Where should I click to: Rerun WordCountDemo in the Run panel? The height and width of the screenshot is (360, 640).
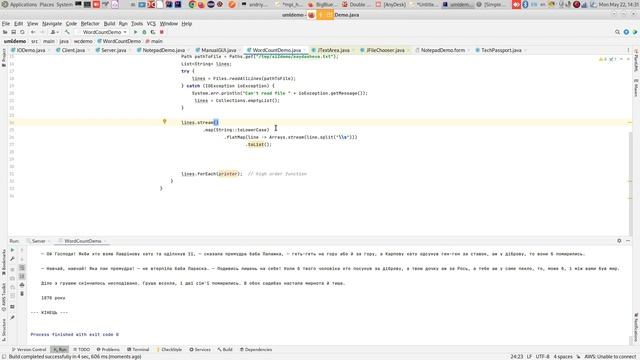pyautogui.click(x=12, y=250)
